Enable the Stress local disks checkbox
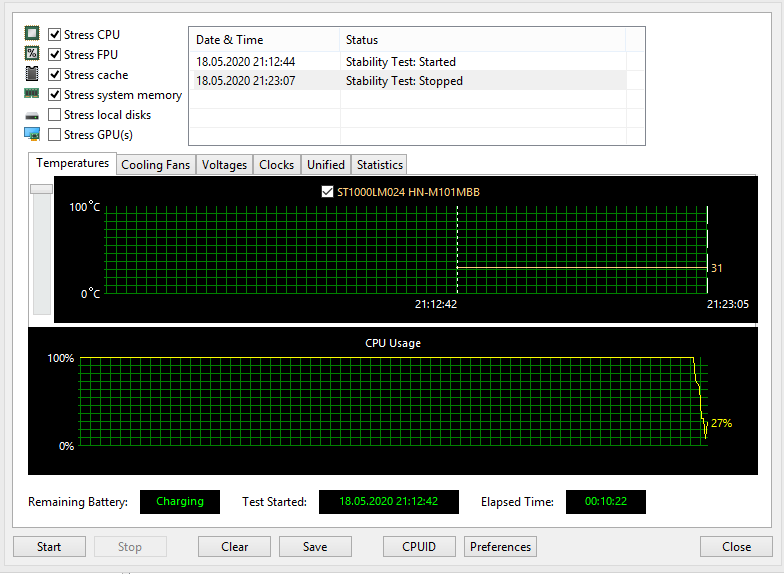The width and height of the screenshot is (784, 574). (55, 115)
